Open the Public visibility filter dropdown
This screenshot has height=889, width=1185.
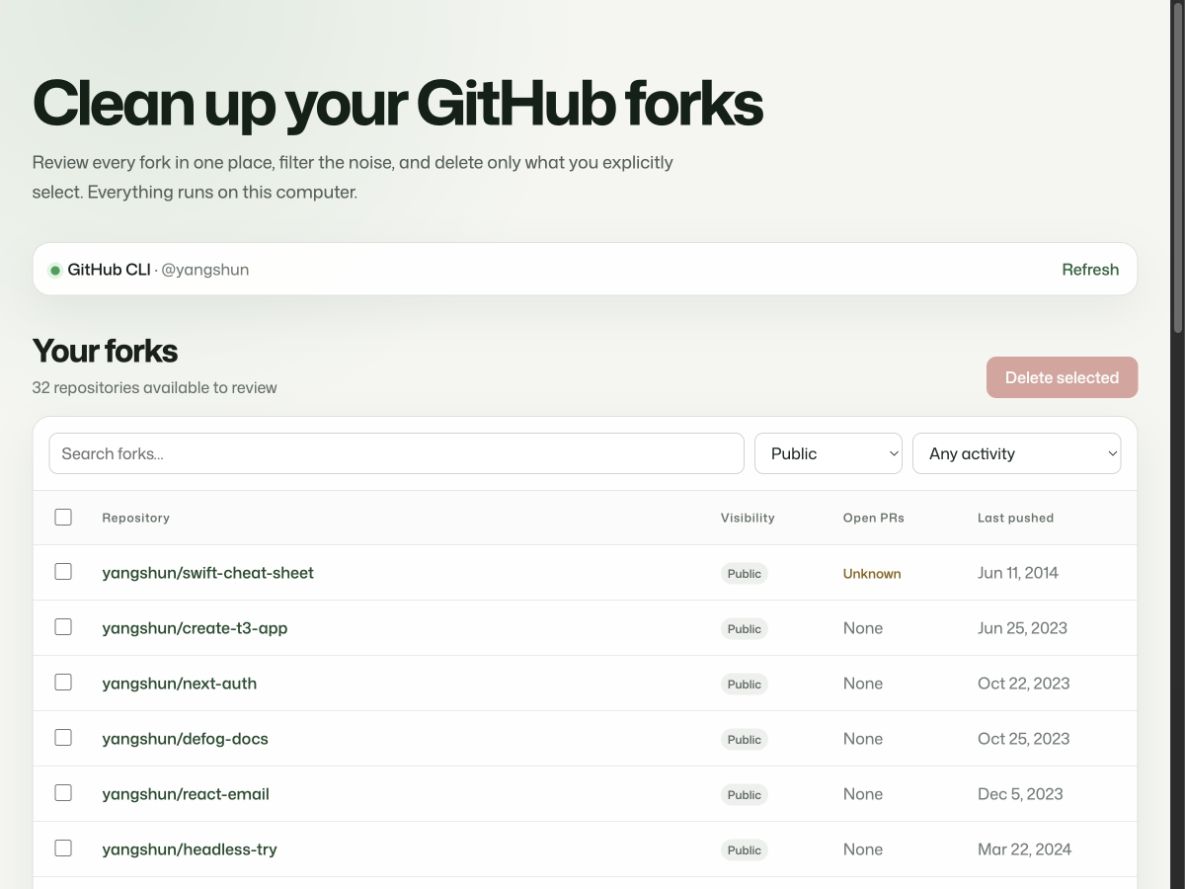[x=828, y=454]
